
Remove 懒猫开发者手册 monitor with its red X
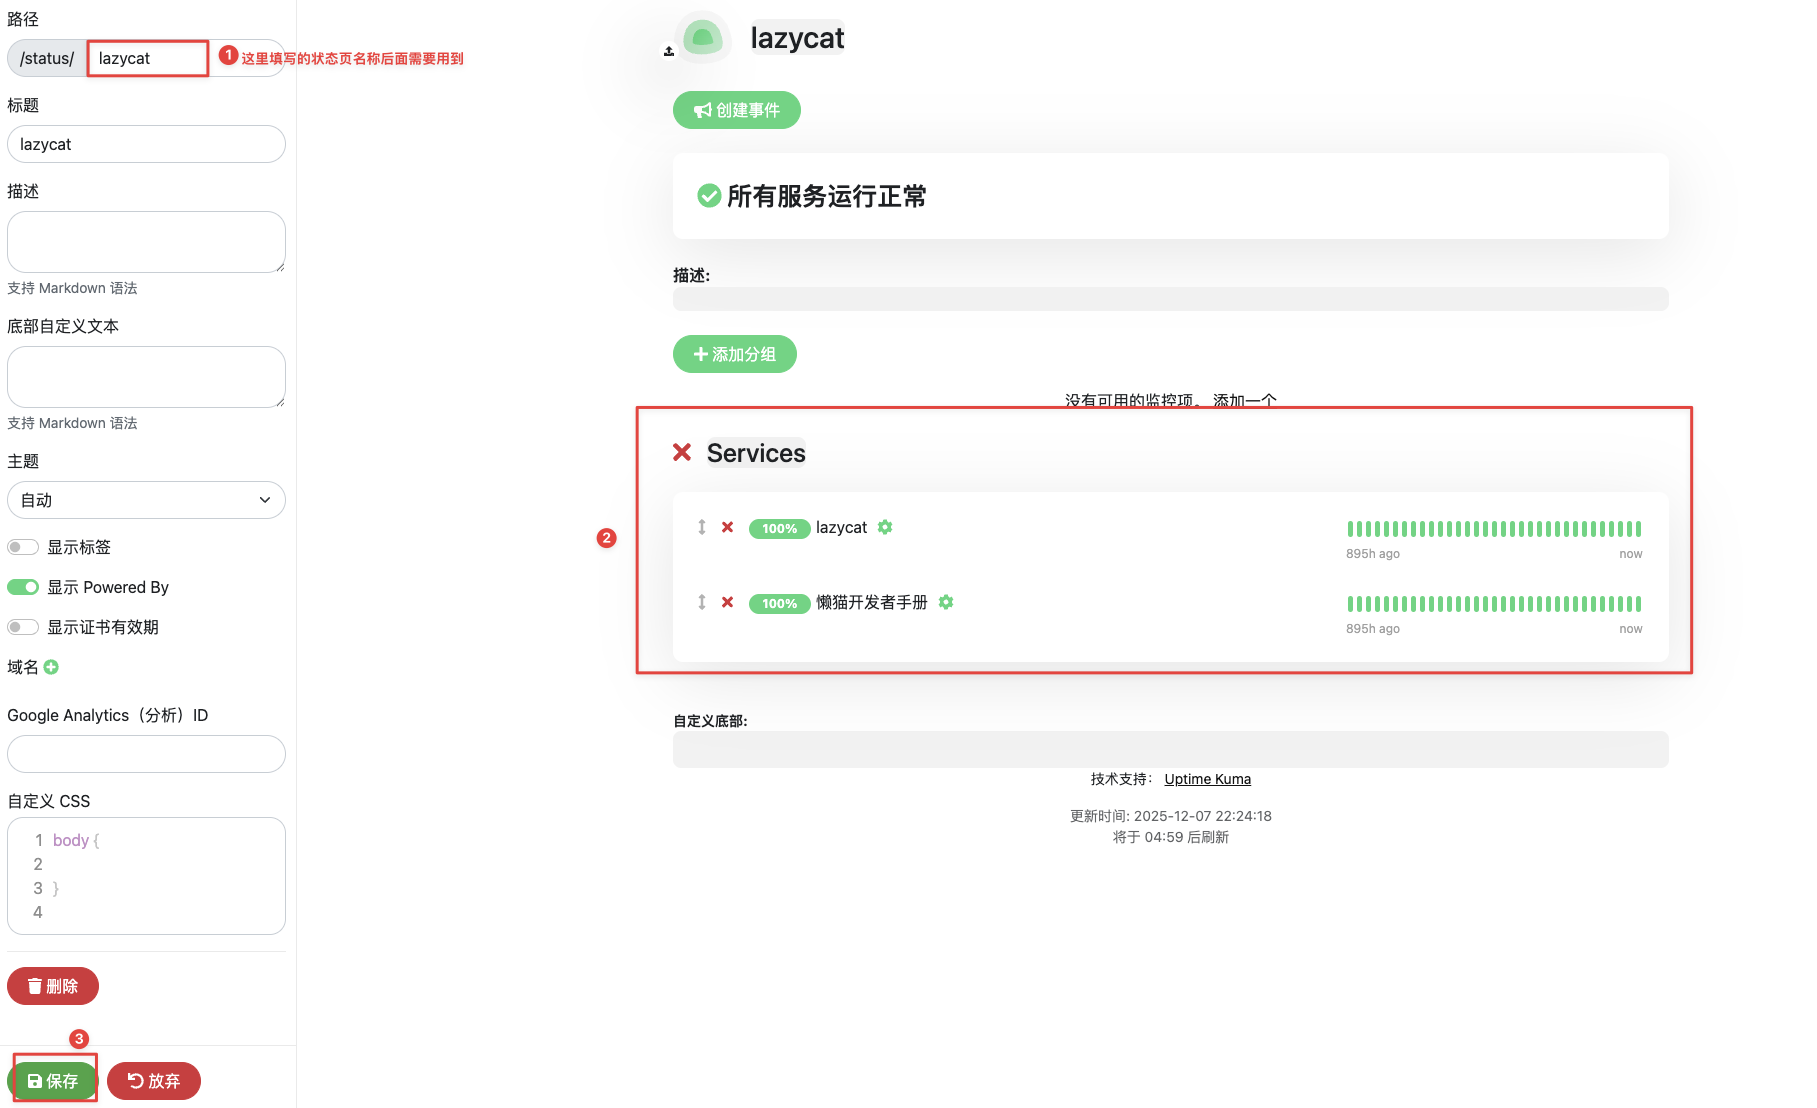pos(728,602)
